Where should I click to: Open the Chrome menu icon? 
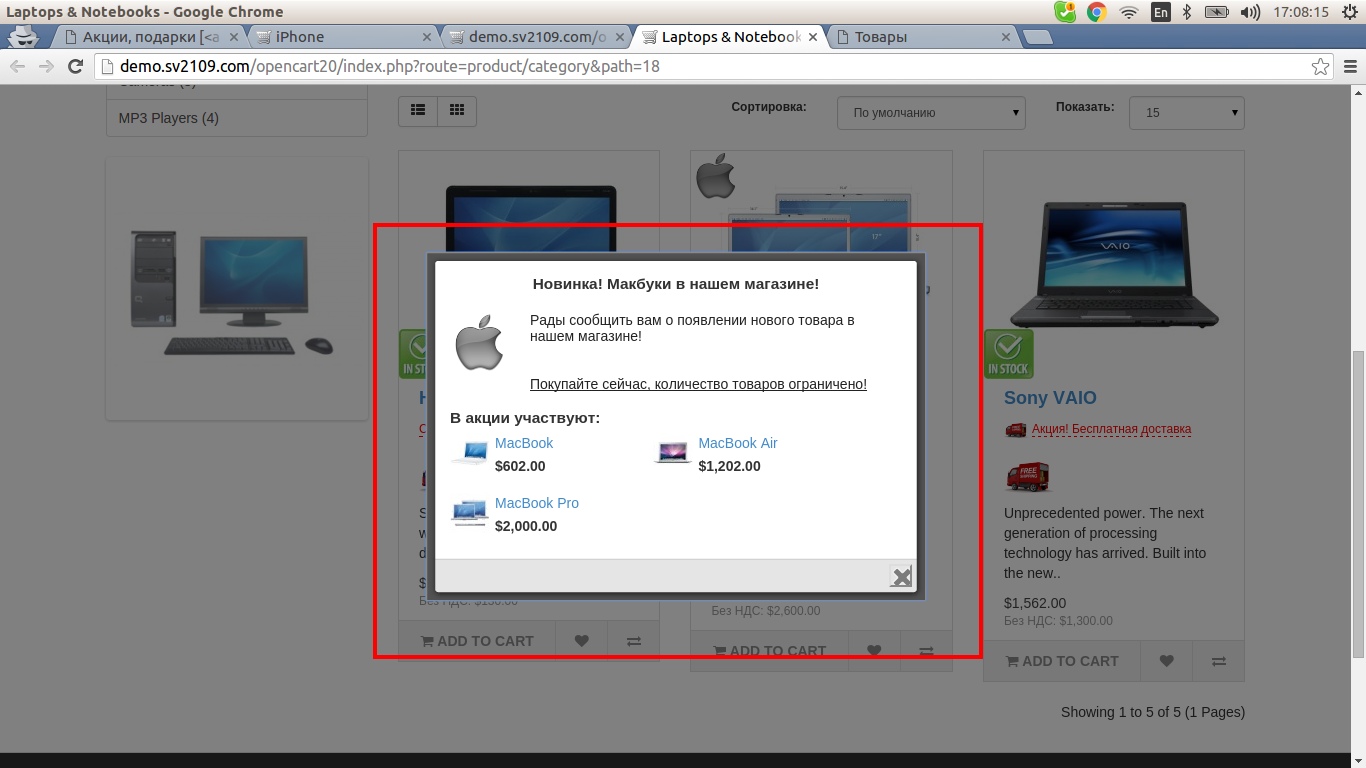pyautogui.click(x=1350, y=67)
